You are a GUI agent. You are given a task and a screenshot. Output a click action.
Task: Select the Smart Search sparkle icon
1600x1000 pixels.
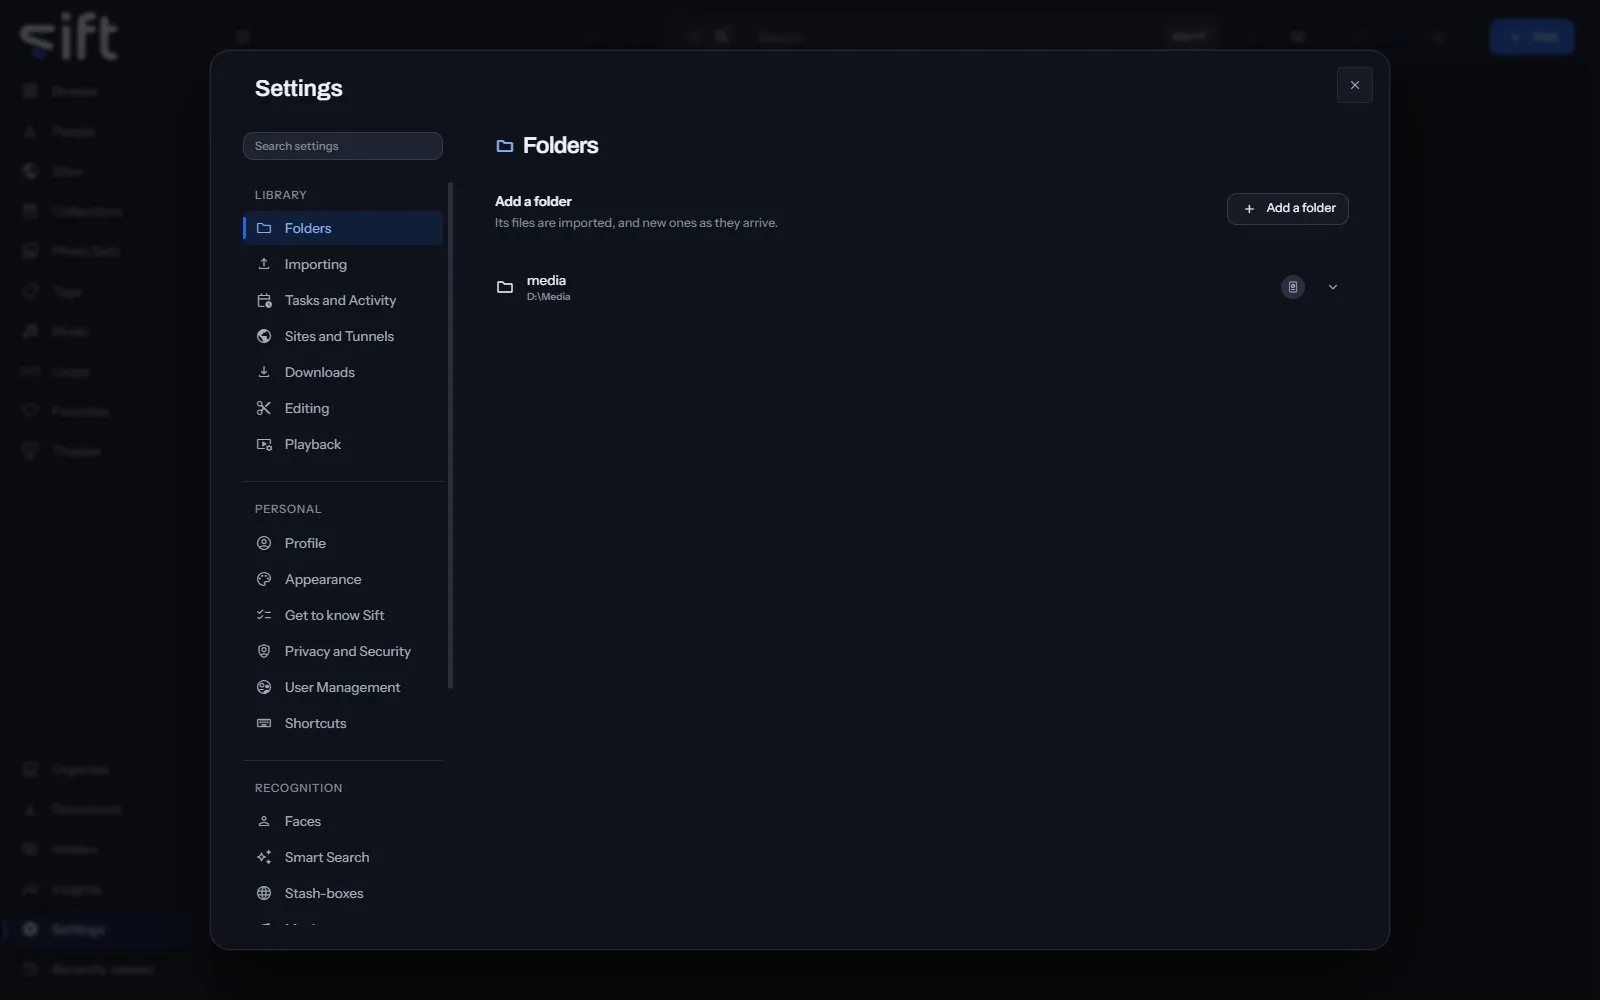[264, 857]
